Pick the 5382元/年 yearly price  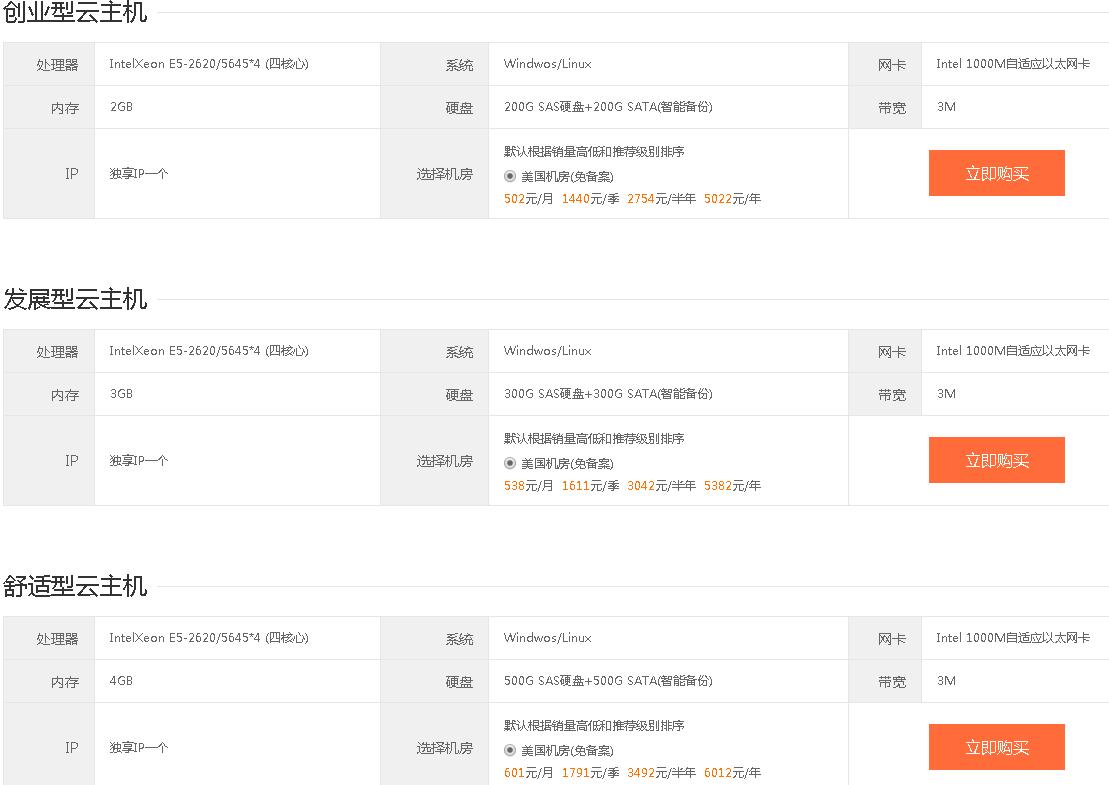pyautogui.click(x=732, y=486)
